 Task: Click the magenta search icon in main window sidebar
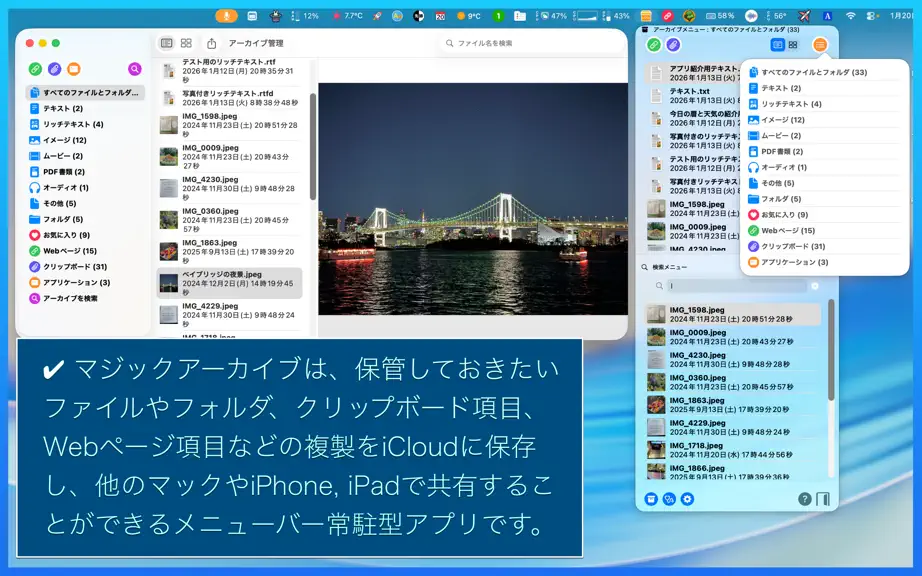pyautogui.click(x=135, y=69)
